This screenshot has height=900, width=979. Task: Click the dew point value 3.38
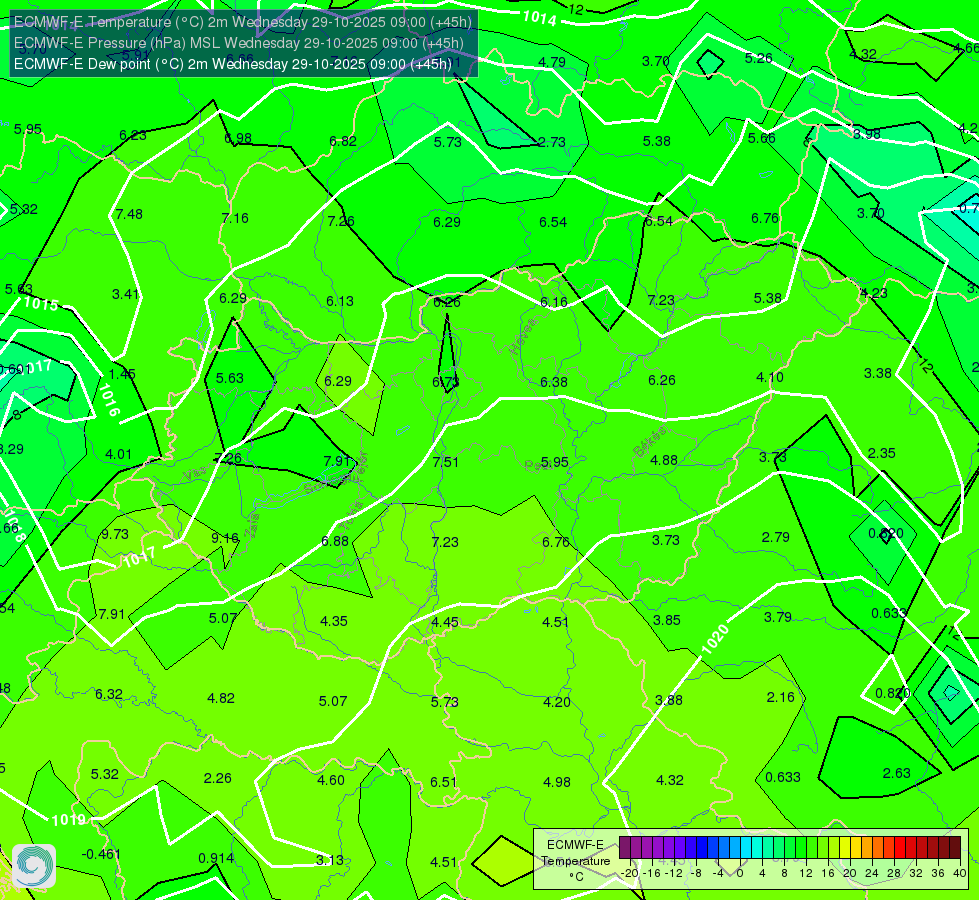pyautogui.click(x=878, y=373)
